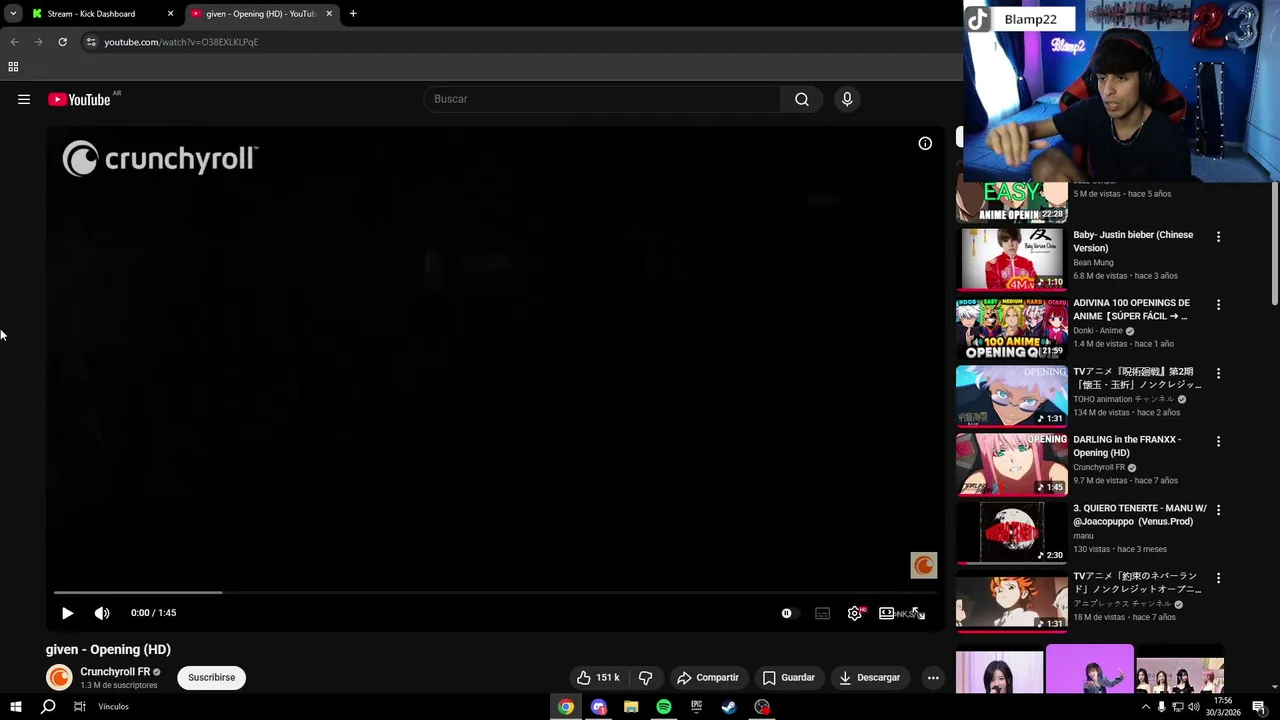The image size is (1280, 720).
Task: Reload the page in Chrome
Action: click(62, 42)
